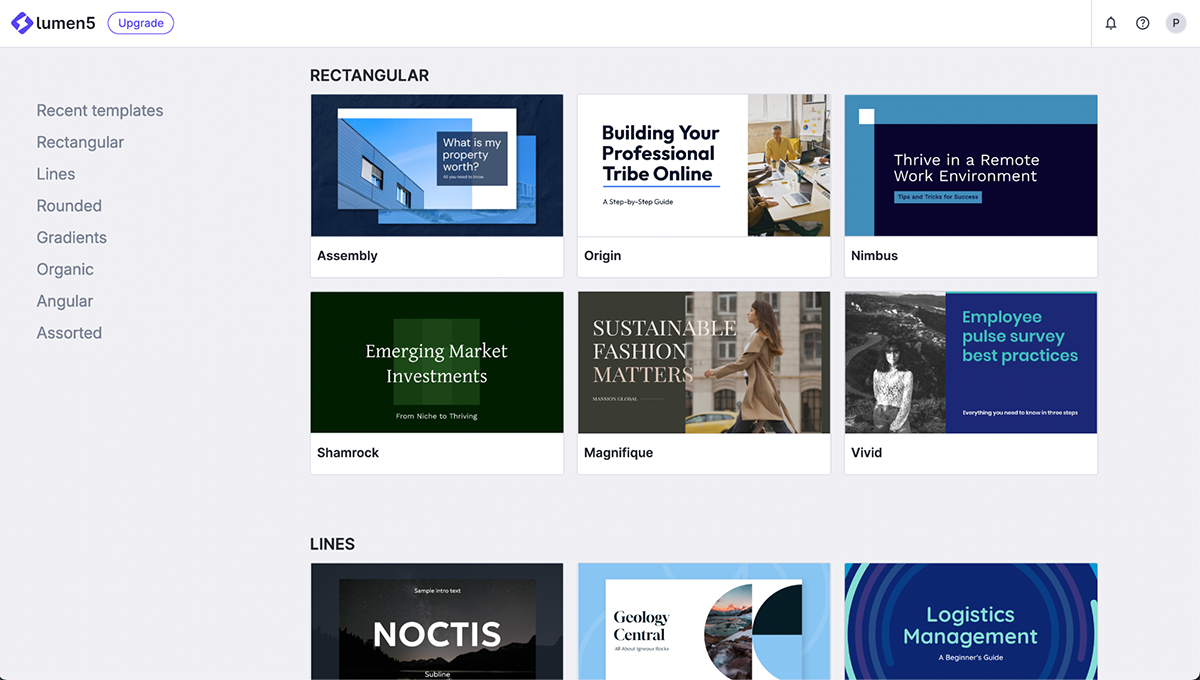The width and height of the screenshot is (1200, 680).
Task: Navigate to the Organic category
Action: click(x=65, y=270)
